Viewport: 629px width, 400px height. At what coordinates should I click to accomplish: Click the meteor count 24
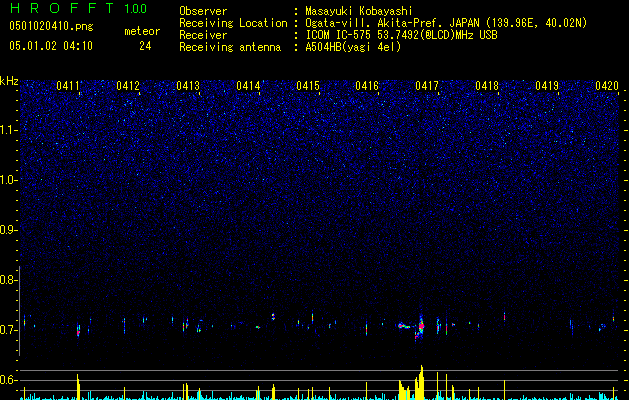pyautogui.click(x=145, y=46)
